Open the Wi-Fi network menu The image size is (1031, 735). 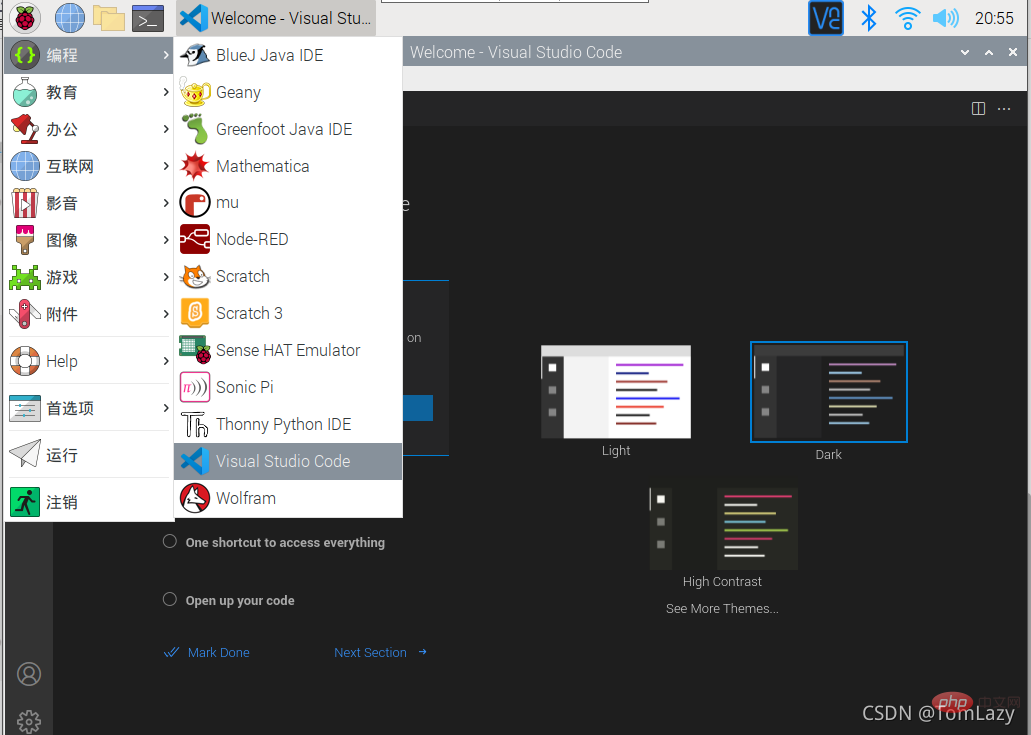click(x=907, y=18)
